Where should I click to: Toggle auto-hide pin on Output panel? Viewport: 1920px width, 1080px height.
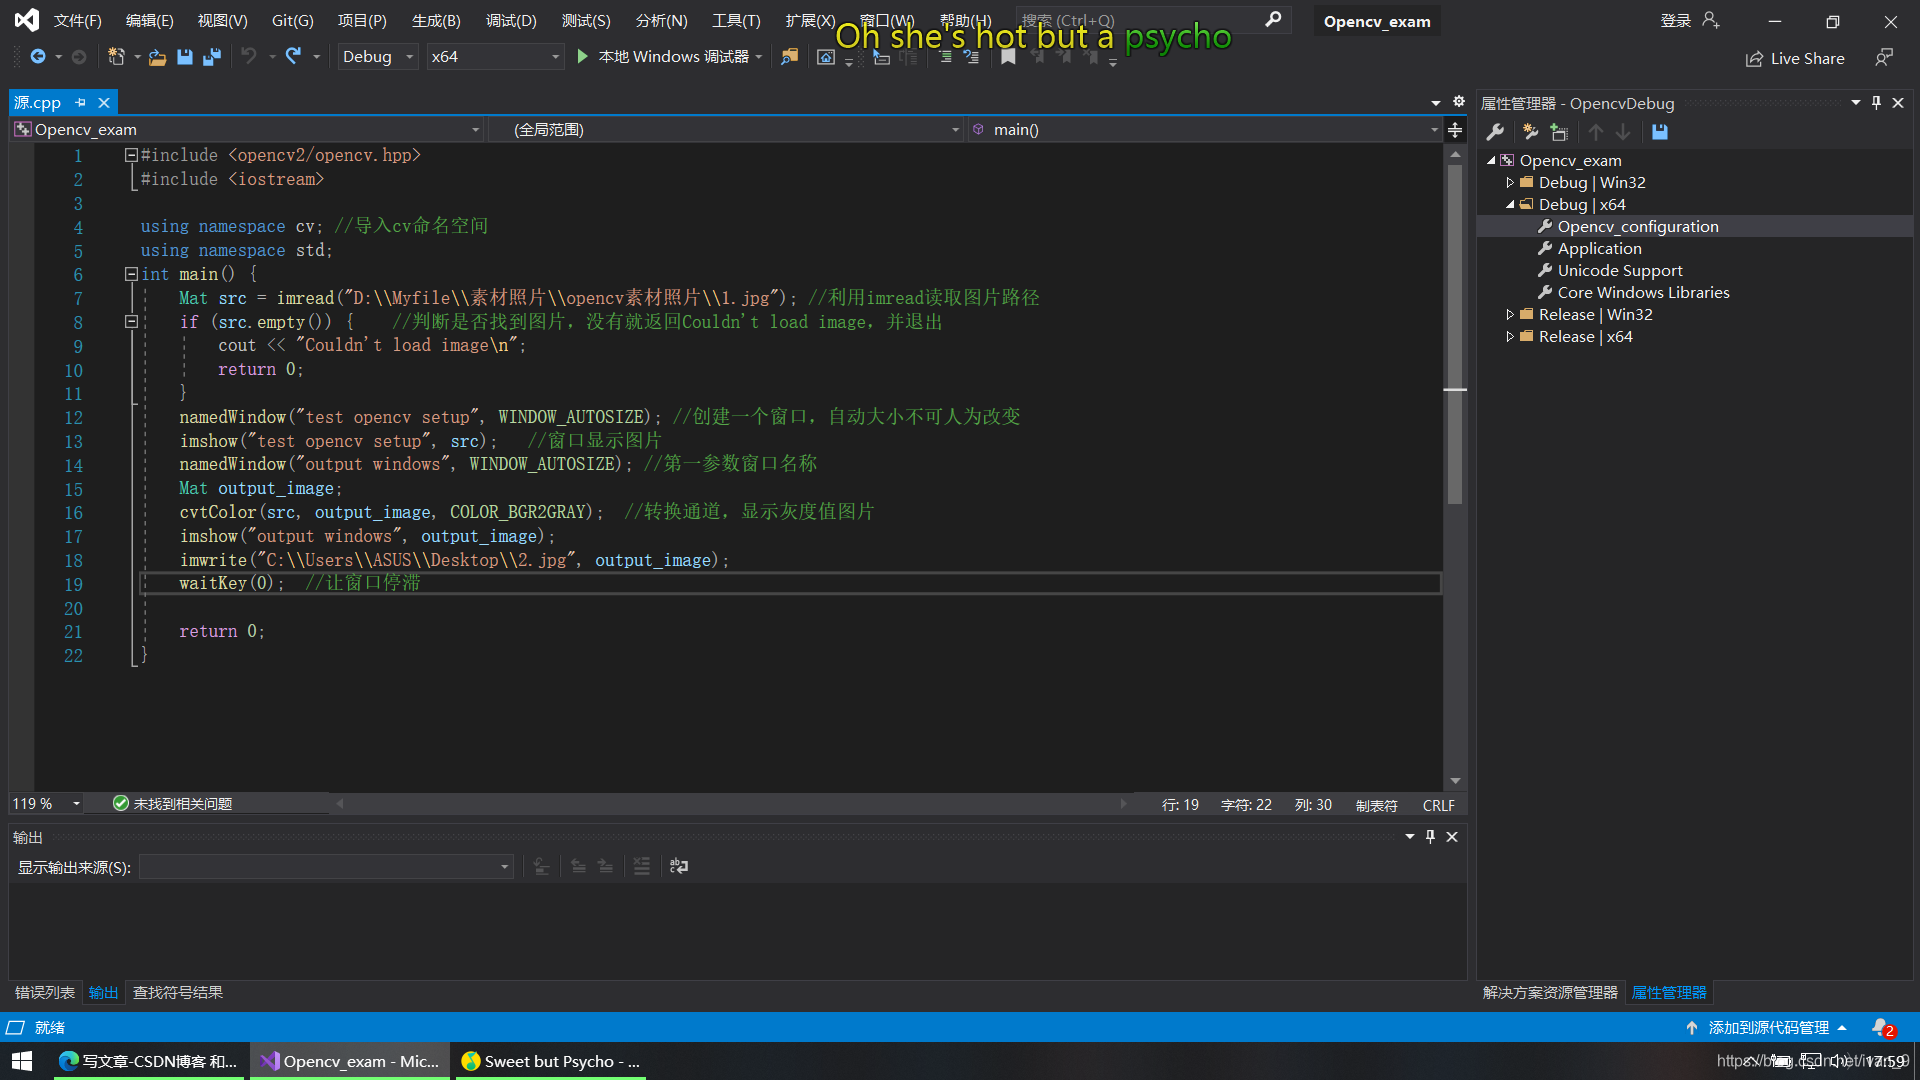(1430, 836)
